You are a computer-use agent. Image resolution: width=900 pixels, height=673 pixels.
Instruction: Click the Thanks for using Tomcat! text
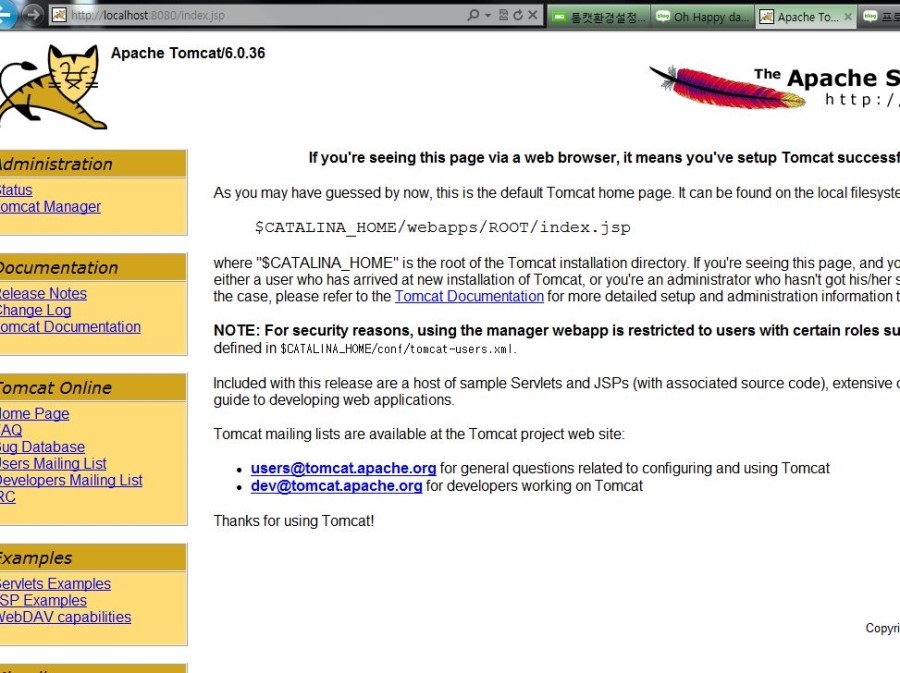[294, 521]
